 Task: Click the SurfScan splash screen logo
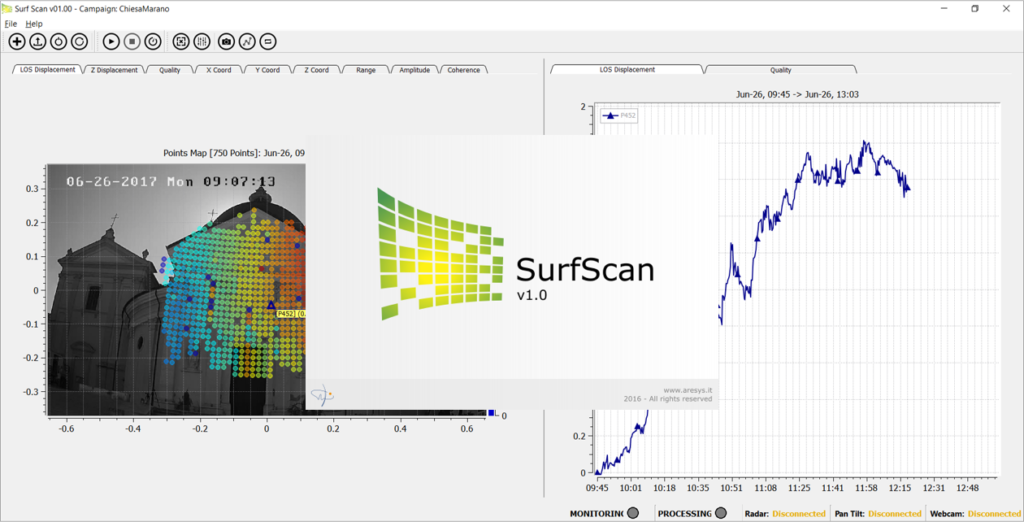point(441,253)
